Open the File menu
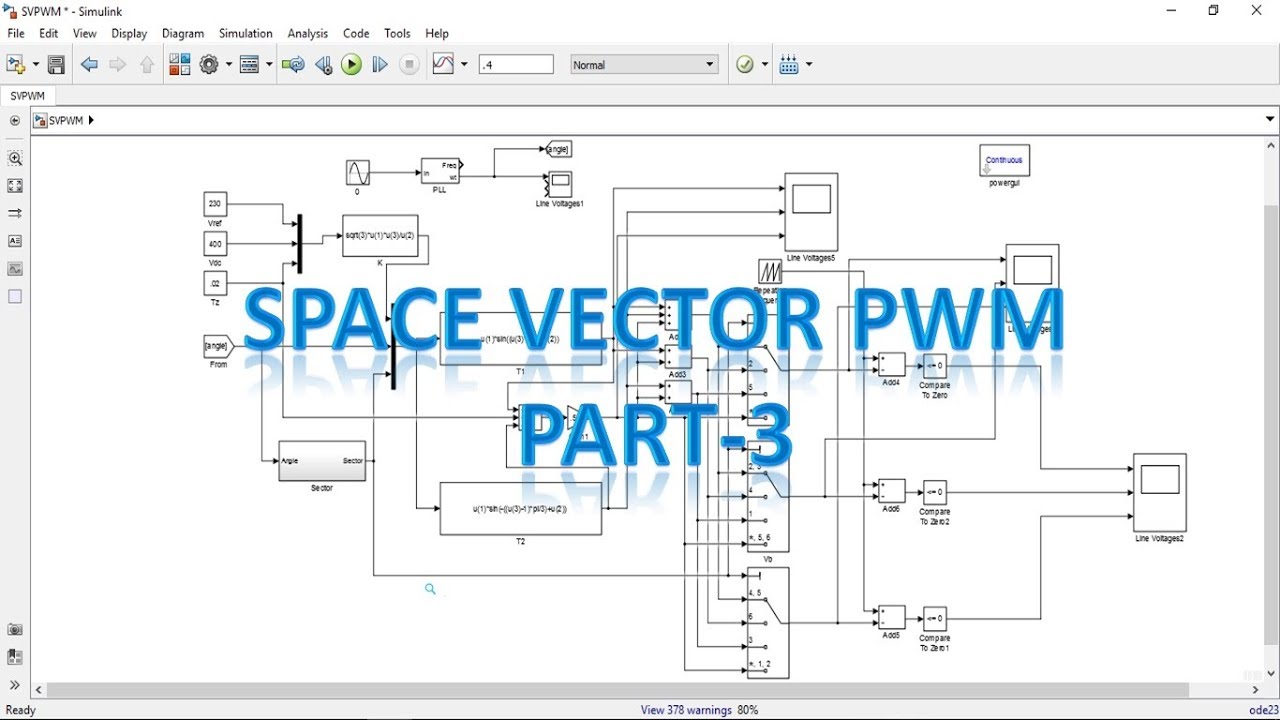Image resolution: width=1280 pixels, height=720 pixels. [16, 33]
